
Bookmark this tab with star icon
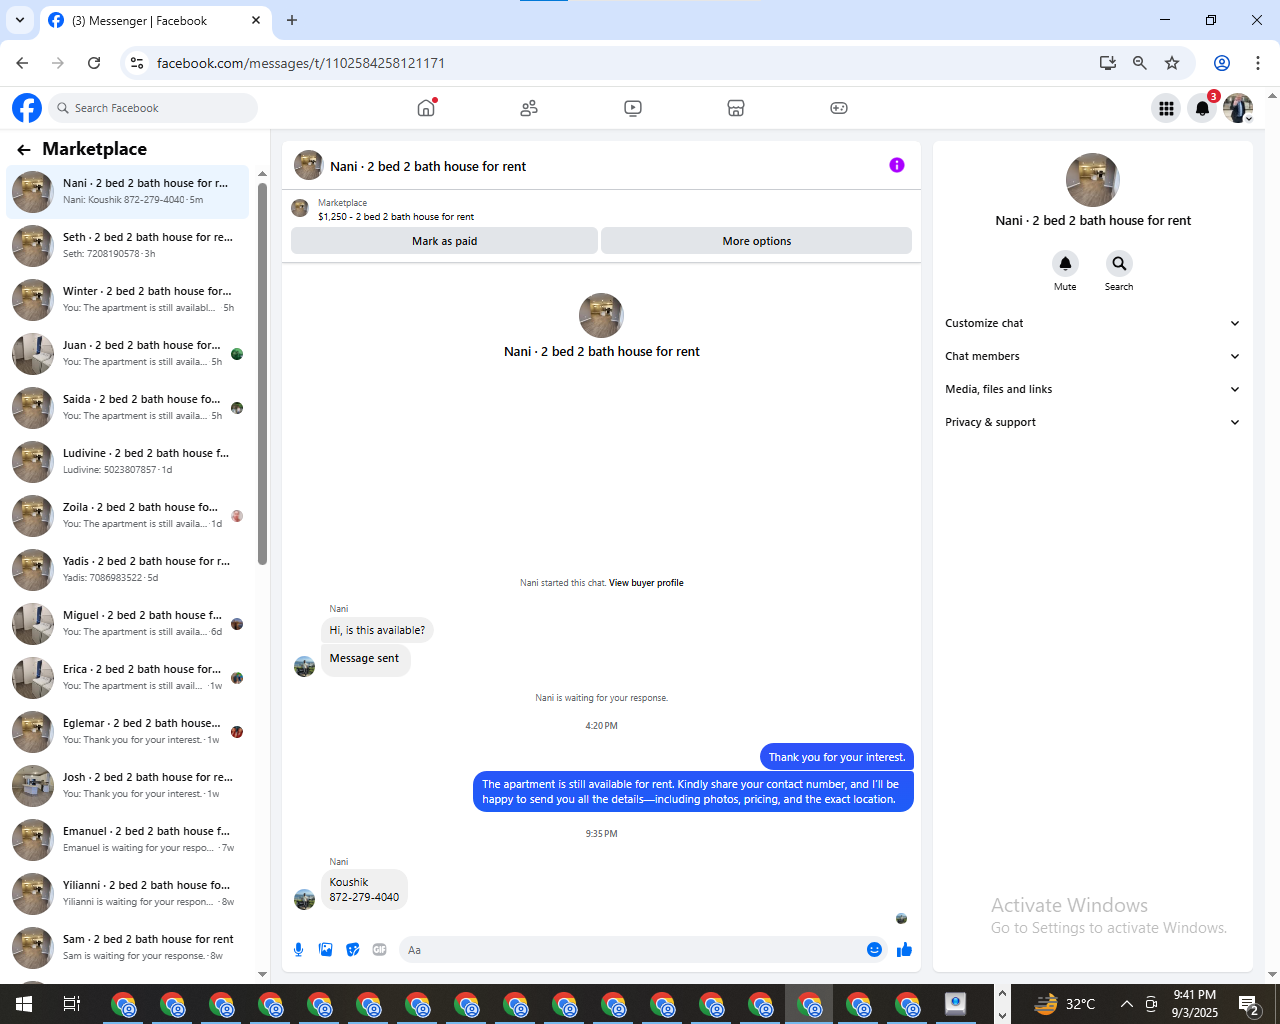(1172, 63)
